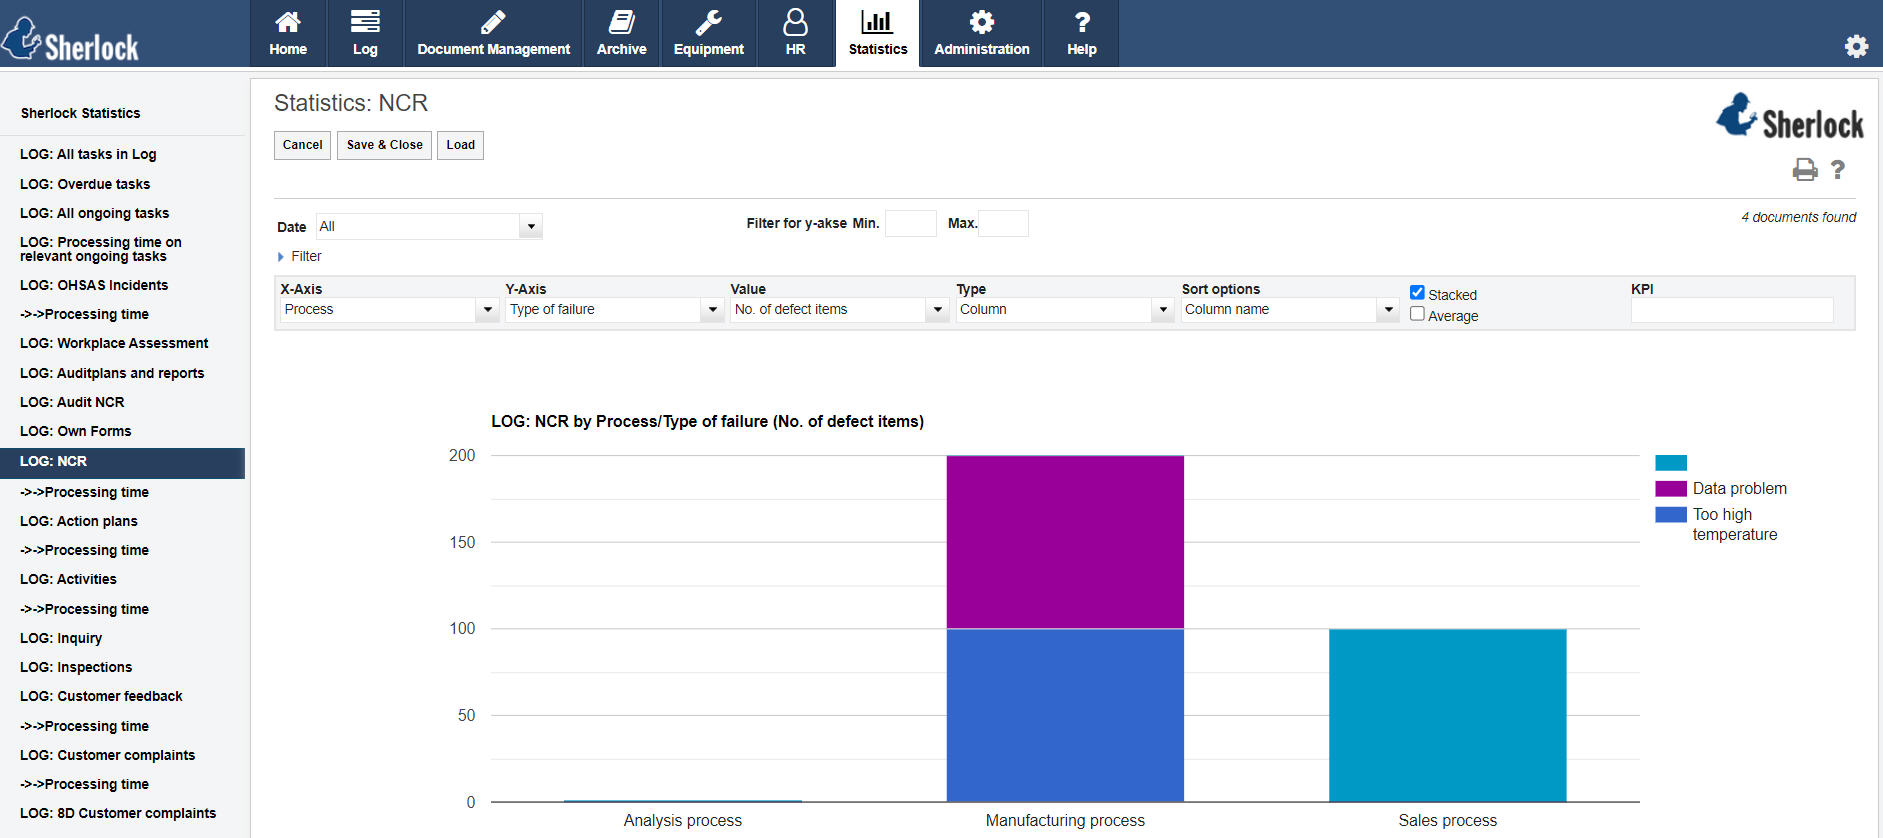The image size is (1883, 838).
Task: Open LOG: Inquiry statistics
Action: 61,638
